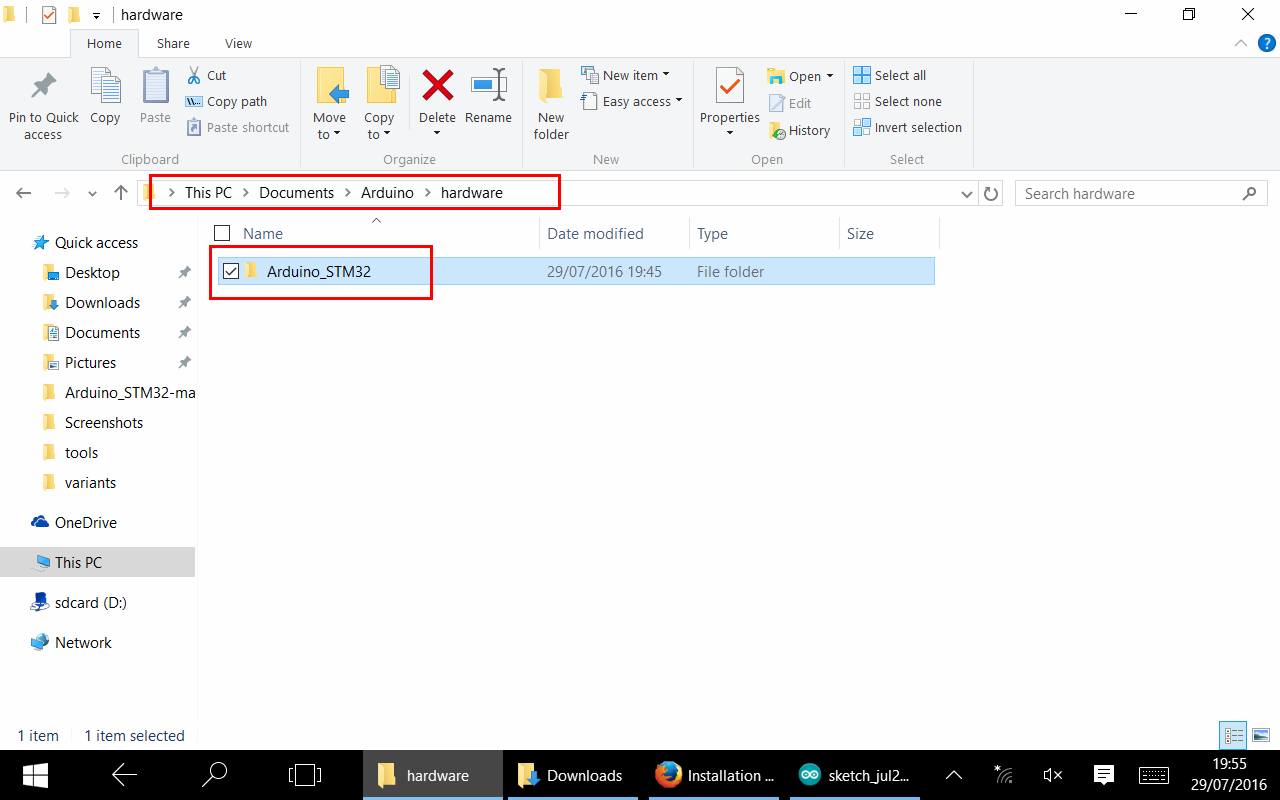Switch to the Share ribbon tab
Screen dimensions: 1280x800
click(173, 43)
